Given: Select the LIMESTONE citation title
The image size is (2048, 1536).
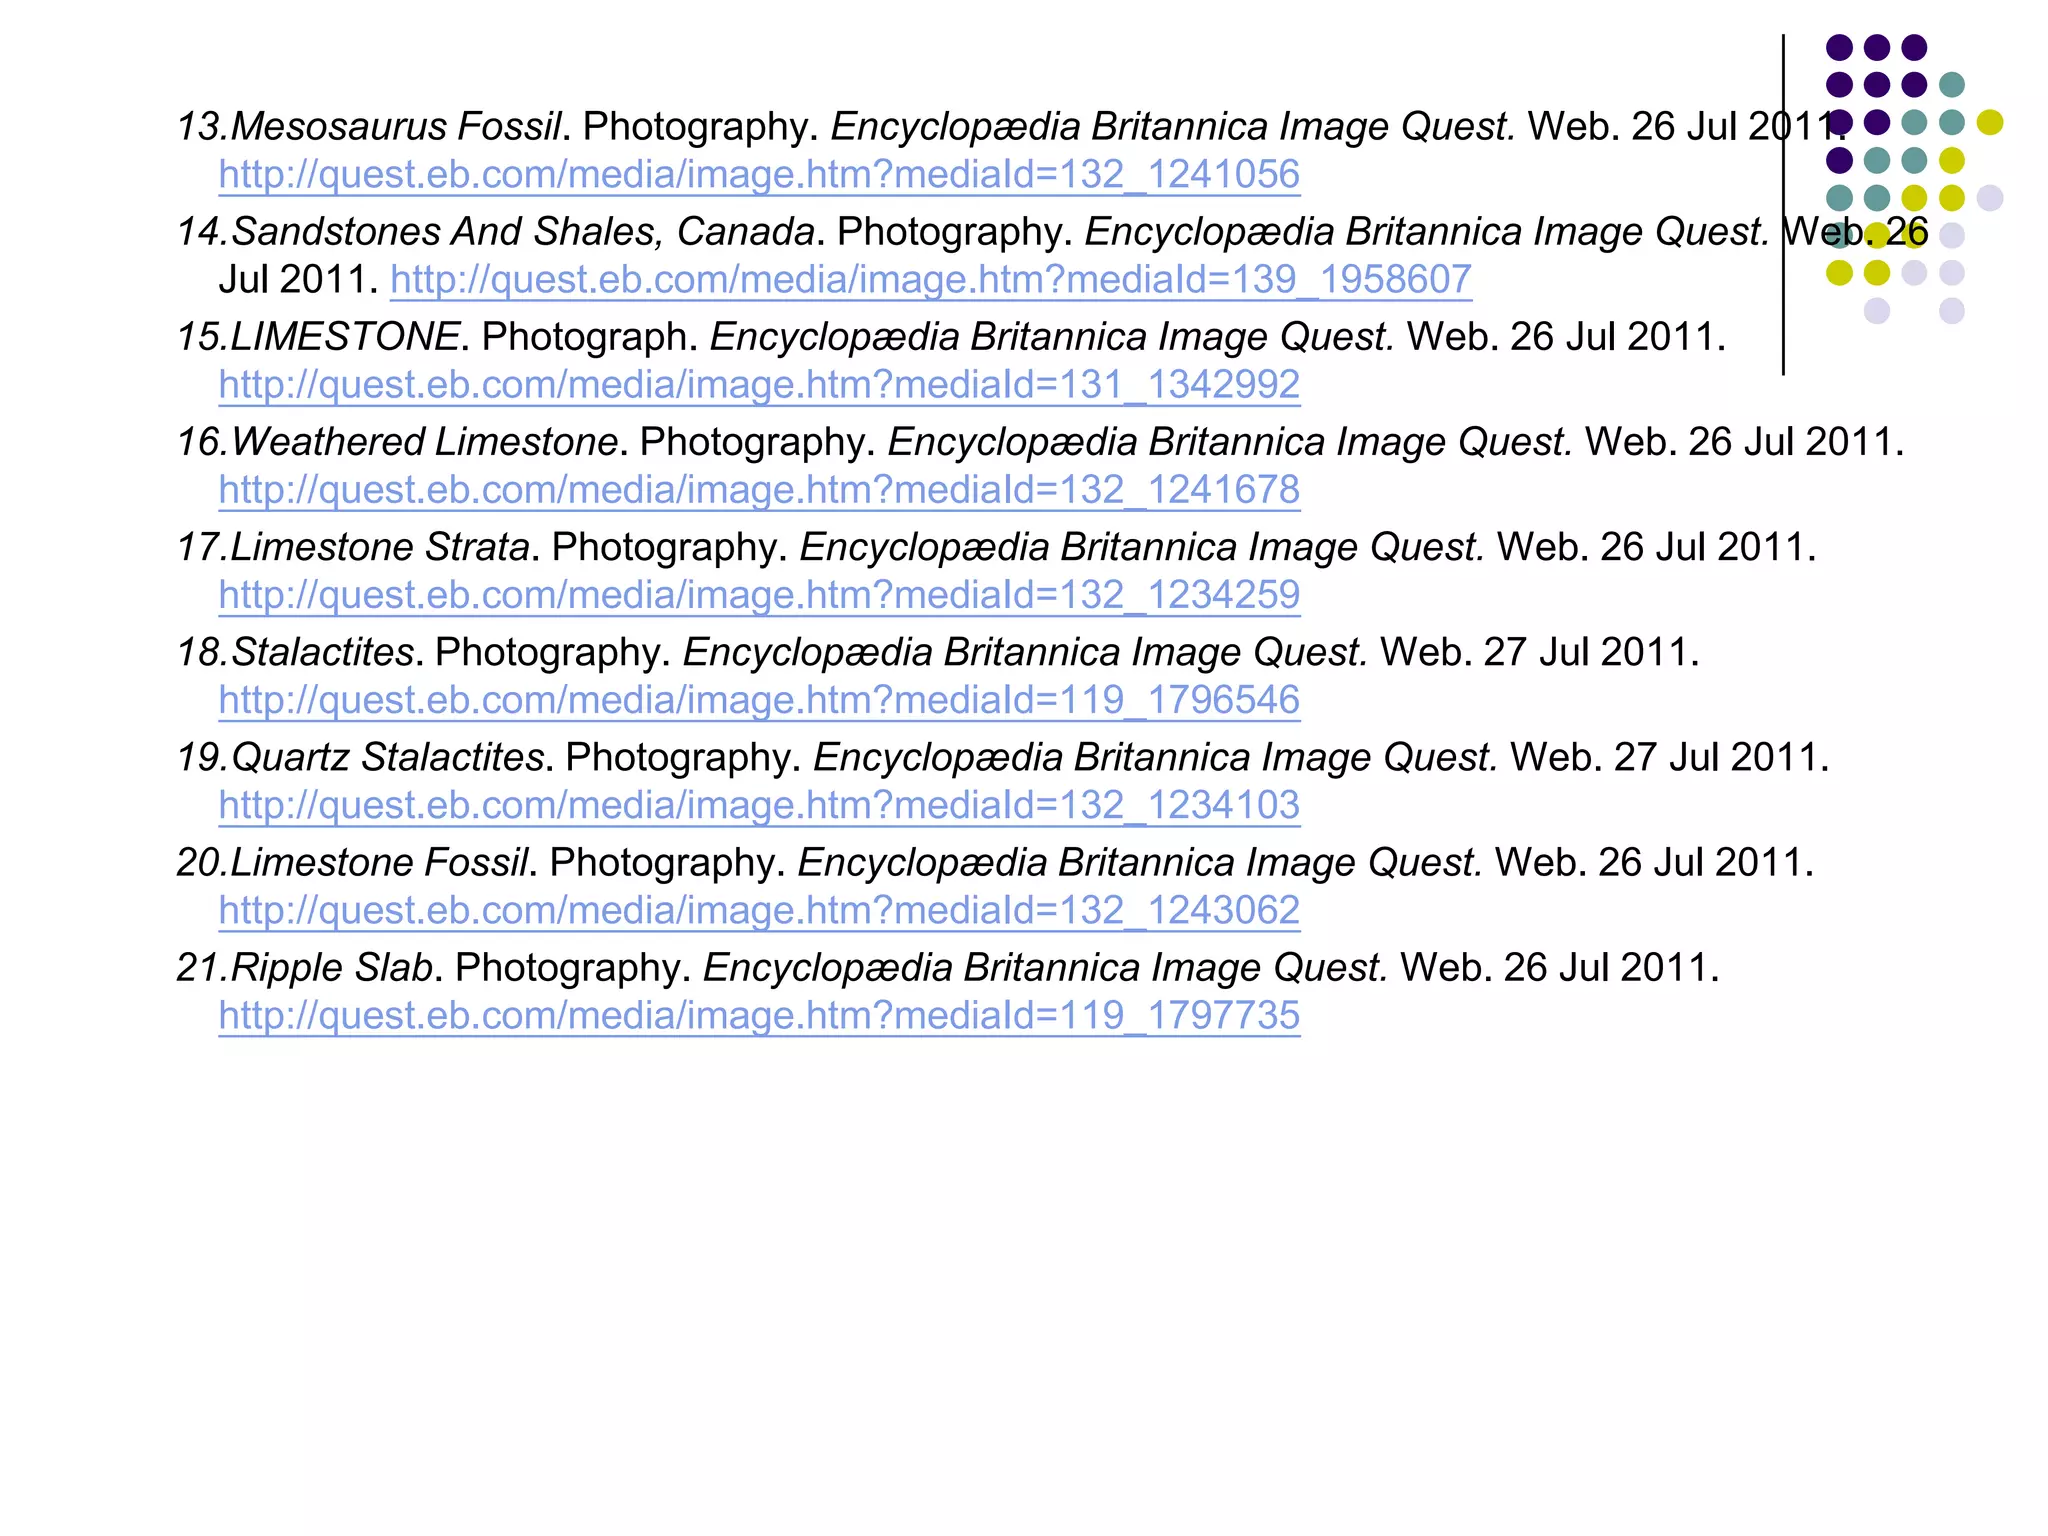Looking at the screenshot, I should pyautogui.click(x=344, y=337).
